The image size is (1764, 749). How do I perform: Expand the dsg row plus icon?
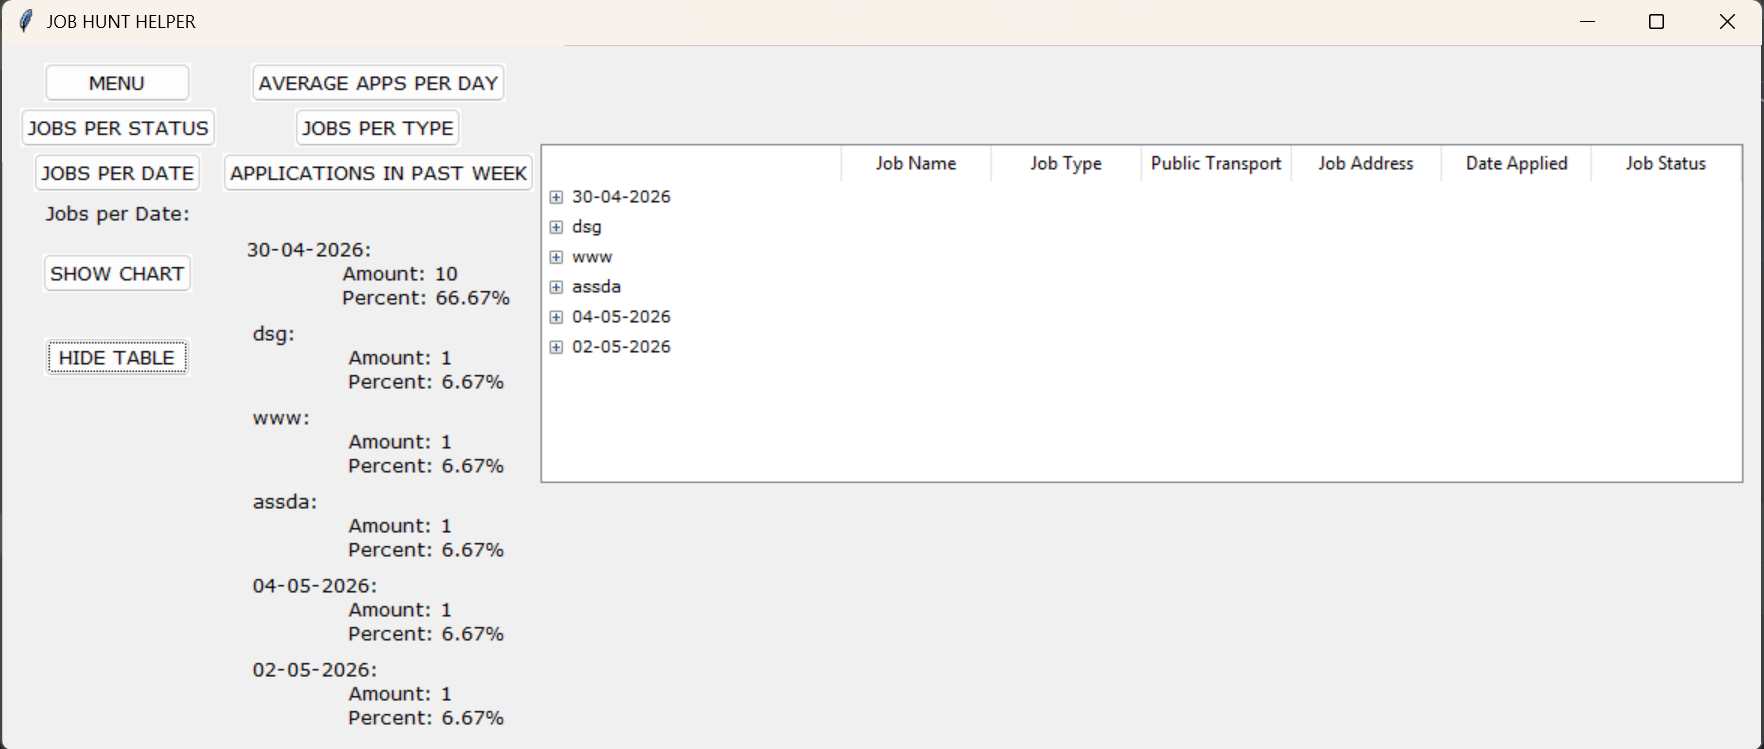click(x=556, y=227)
